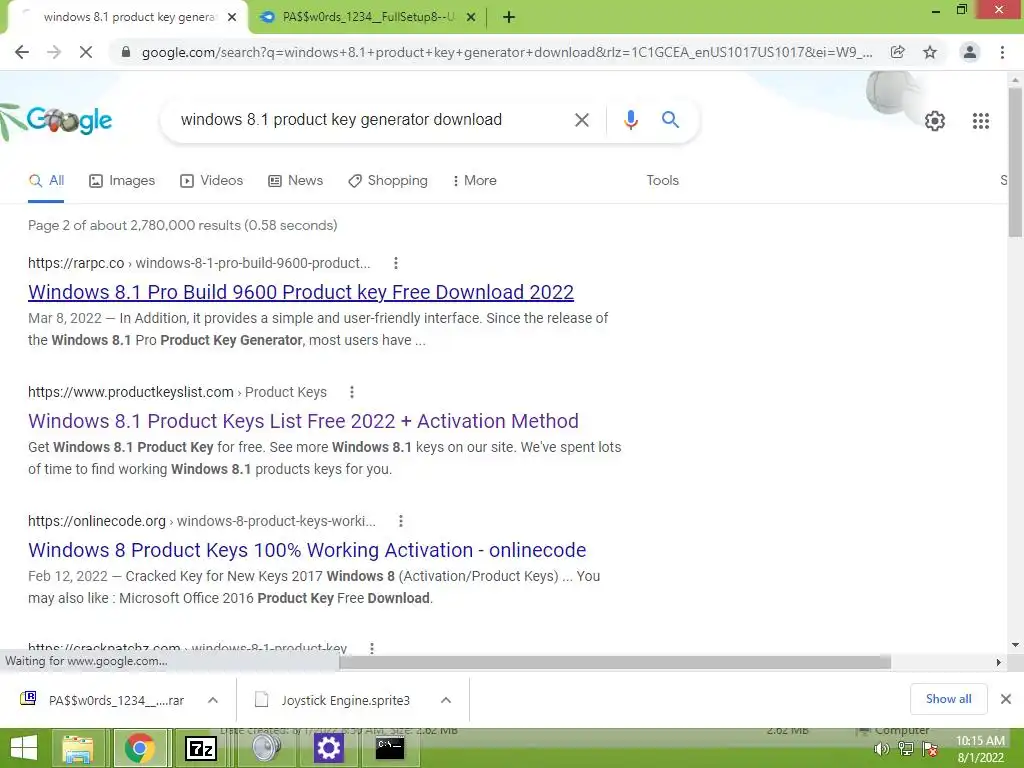Stop loading the page
This screenshot has width=1024, height=768.
(86, 52)
